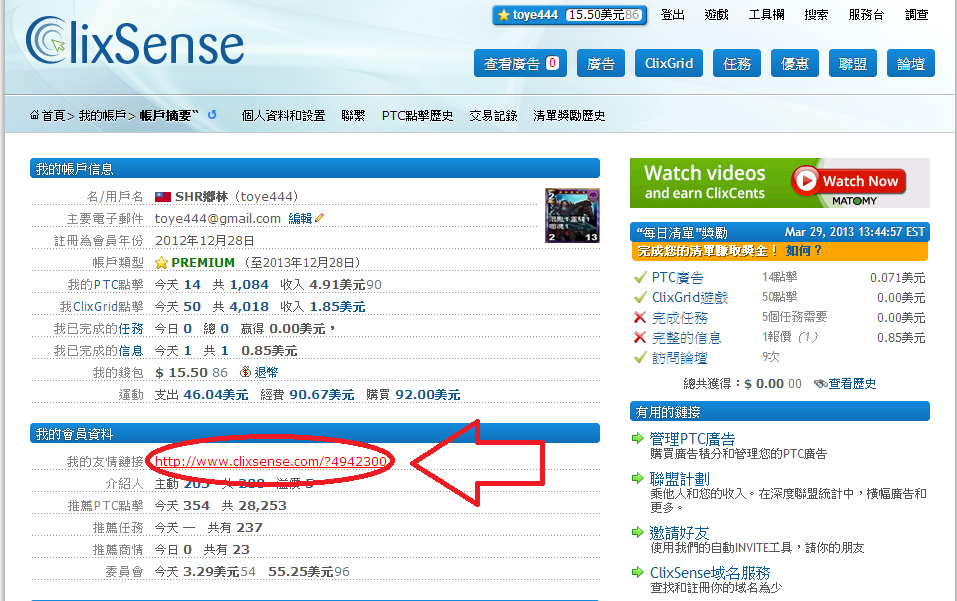This screenshot has width=957, height=601.
Task: Click the 我的帳戶信息 section header
Action: (x=315, y=168)
